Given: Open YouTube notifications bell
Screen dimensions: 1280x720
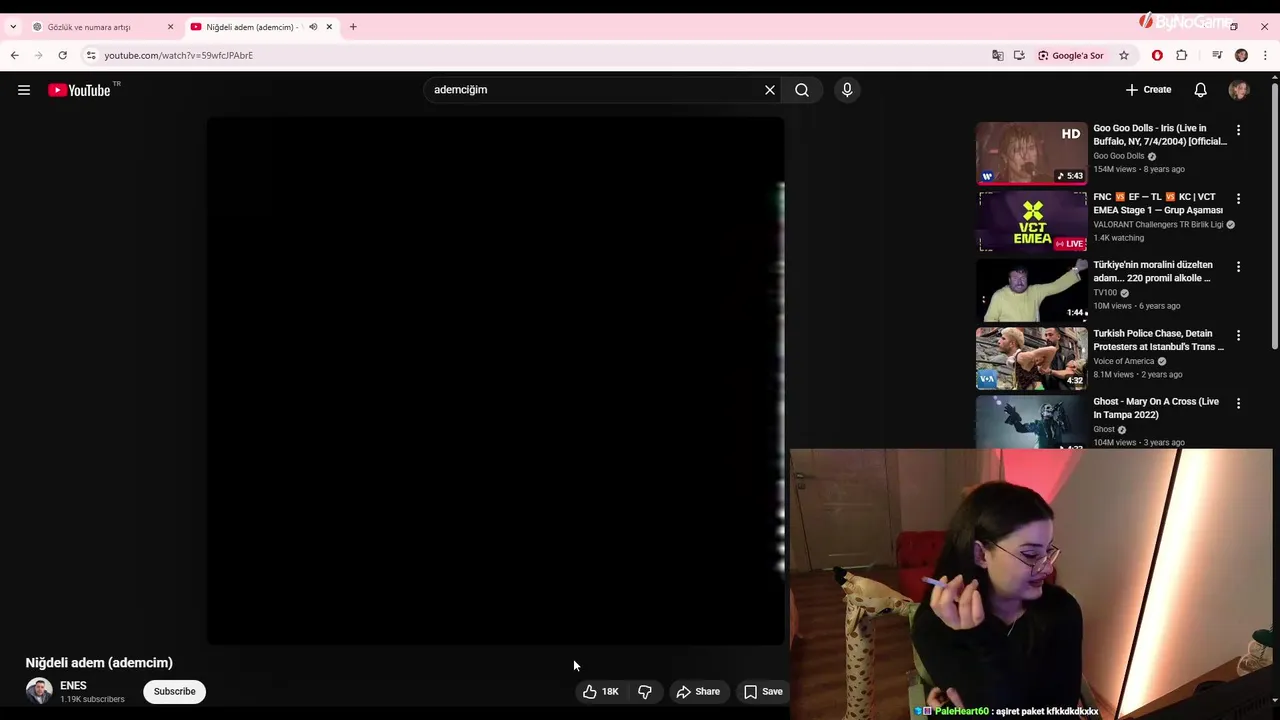Looking at the screenshot, I should [1200, 90].
